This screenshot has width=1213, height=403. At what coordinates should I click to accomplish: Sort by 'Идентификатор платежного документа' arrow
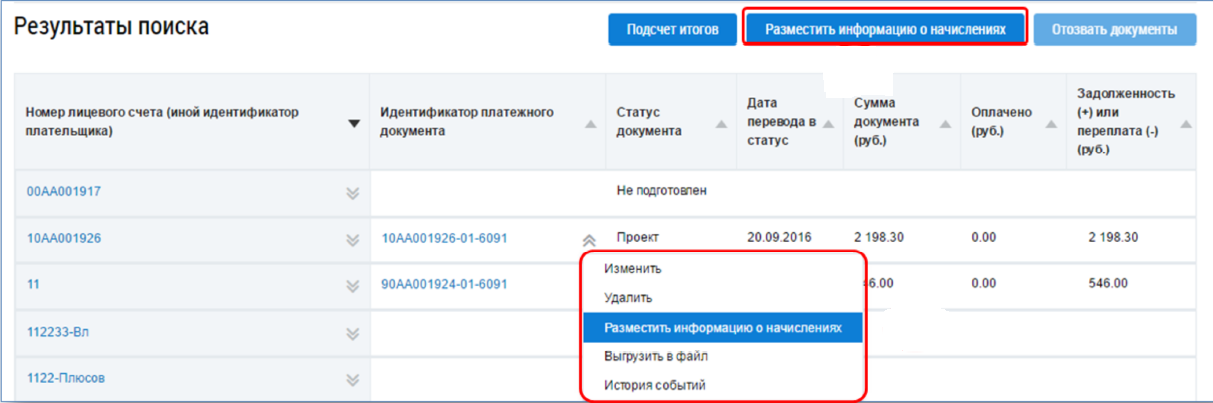[x=590, y=124]
